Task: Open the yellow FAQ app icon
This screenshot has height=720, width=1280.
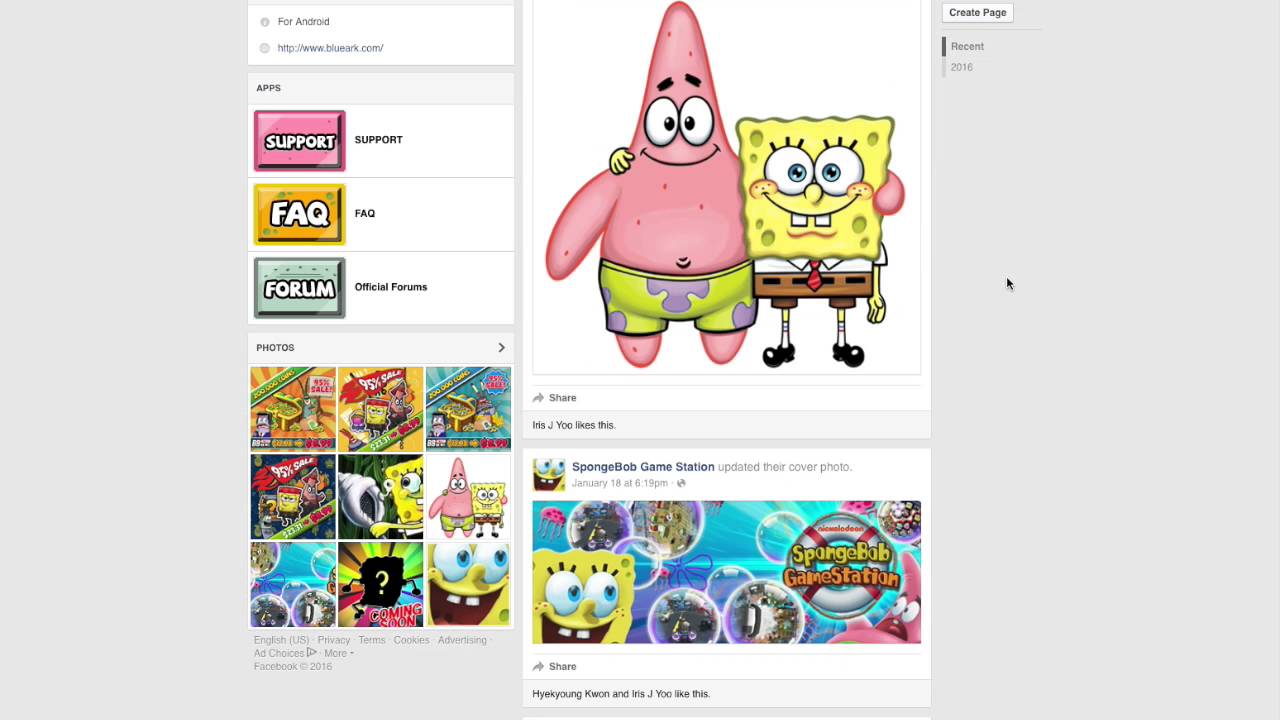Action: (300, 214)
